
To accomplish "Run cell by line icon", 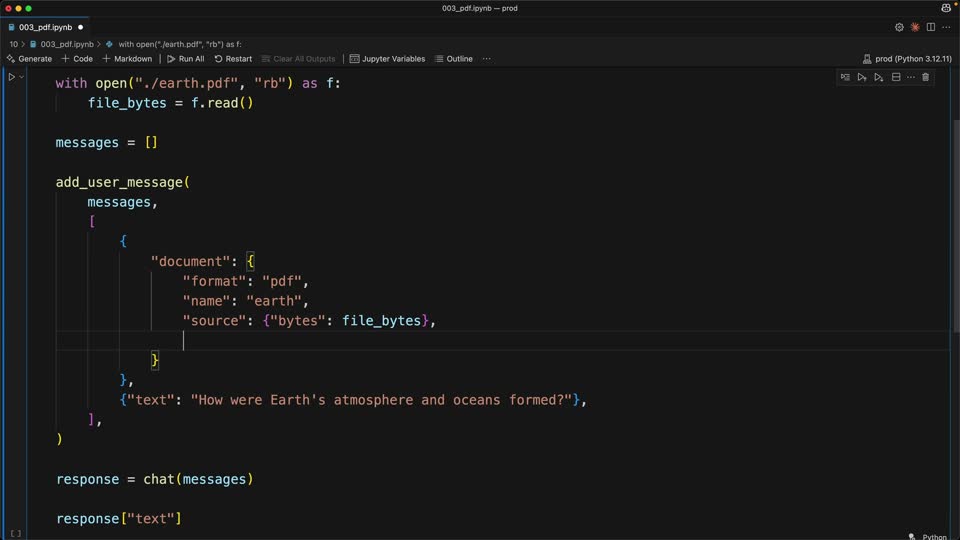I will [x=845, y=77].
